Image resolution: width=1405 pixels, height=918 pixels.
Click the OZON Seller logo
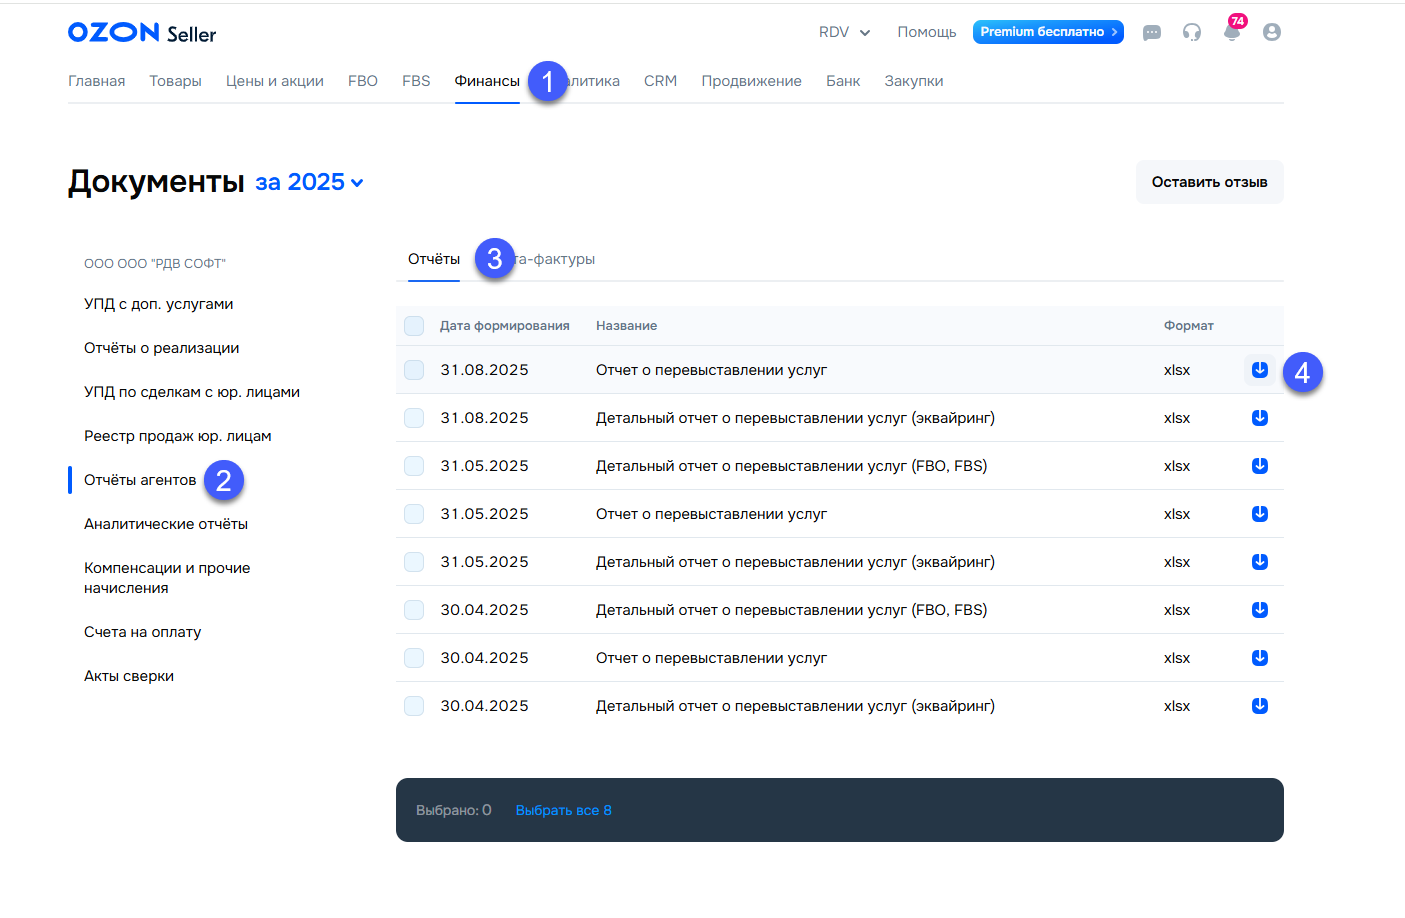pos(142,33)
